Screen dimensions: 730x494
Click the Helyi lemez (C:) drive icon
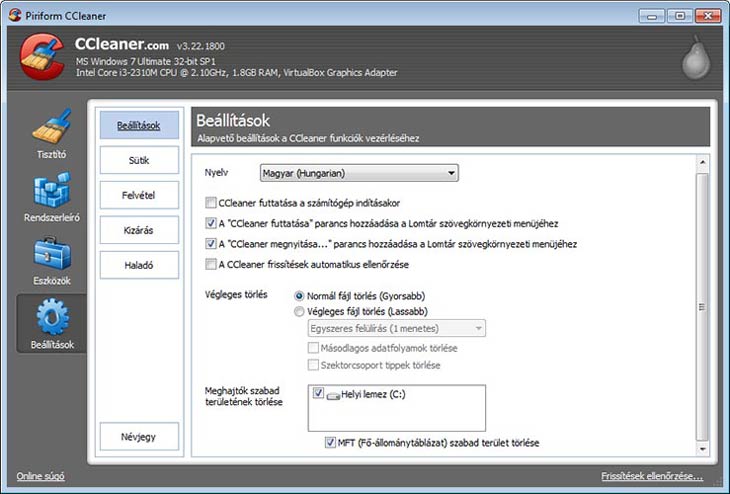(x=333, y=395)
